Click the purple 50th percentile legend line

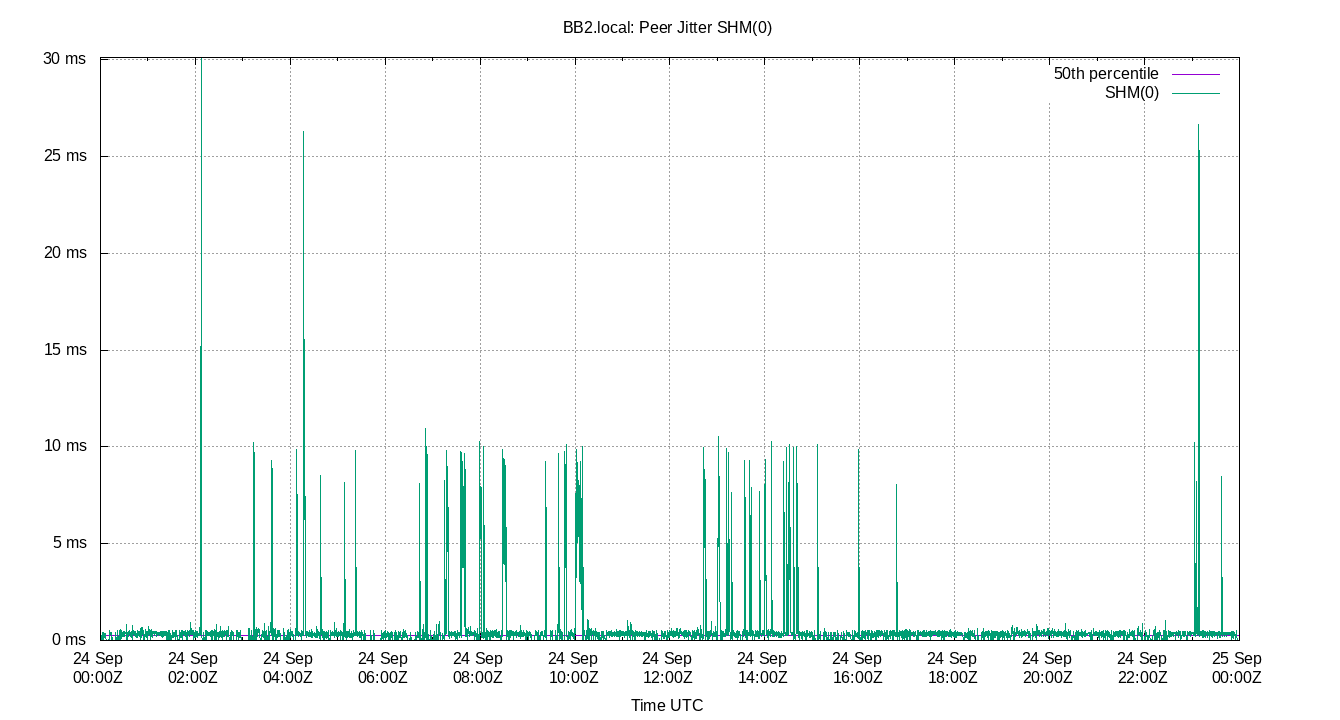point(1195,75)
